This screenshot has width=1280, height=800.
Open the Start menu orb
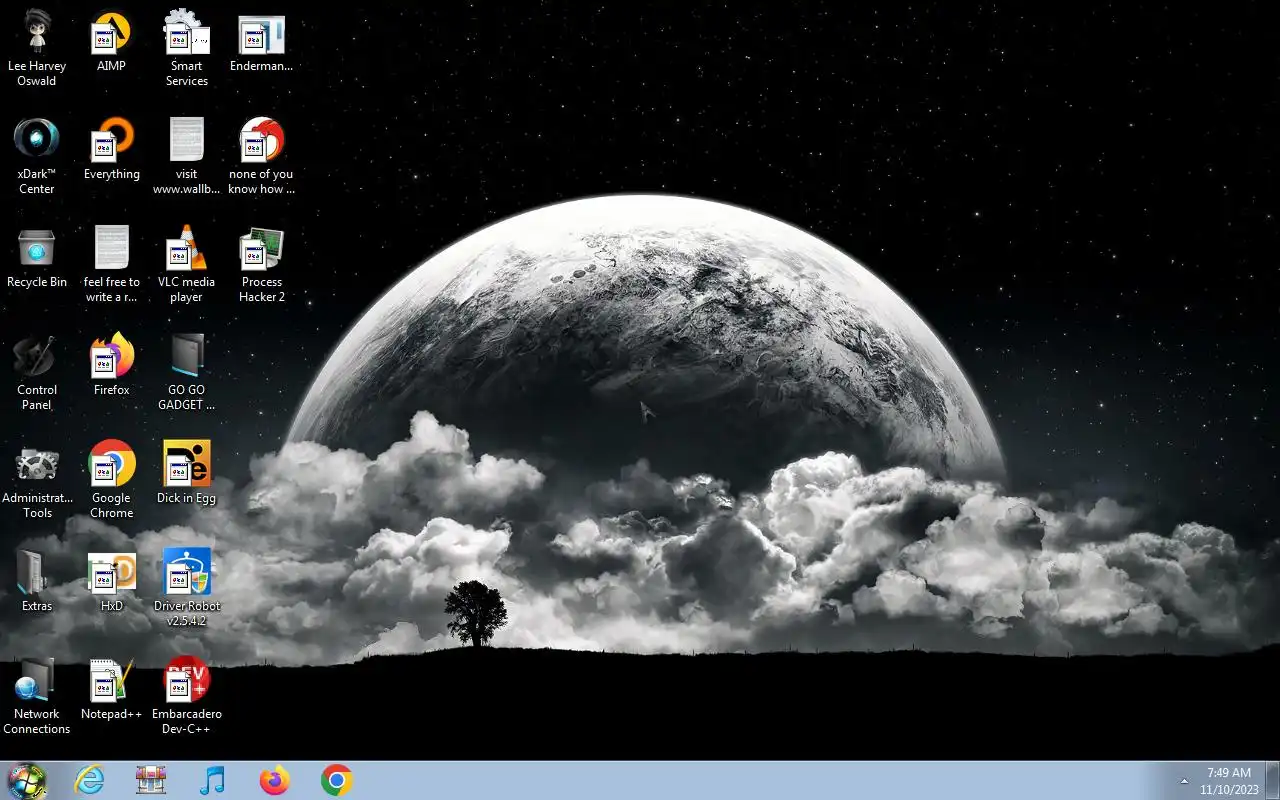(x=27, y=780)
